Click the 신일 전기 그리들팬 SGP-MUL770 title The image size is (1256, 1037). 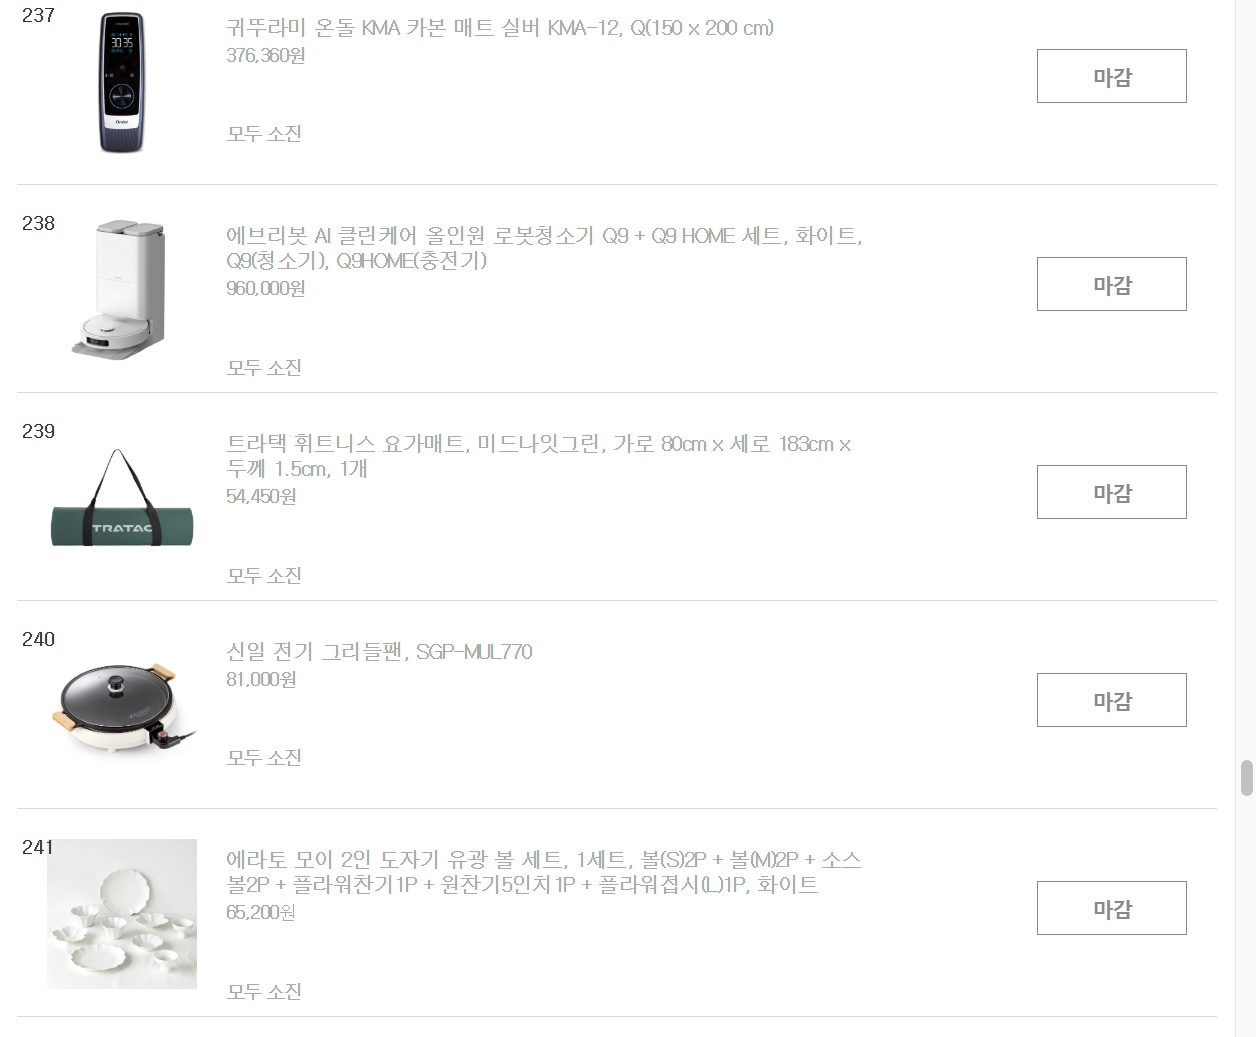379,652
